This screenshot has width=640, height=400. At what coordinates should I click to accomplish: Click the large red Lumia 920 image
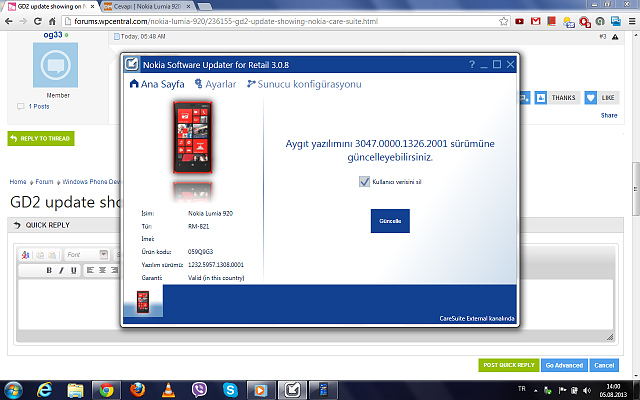[x=193, y=138]
